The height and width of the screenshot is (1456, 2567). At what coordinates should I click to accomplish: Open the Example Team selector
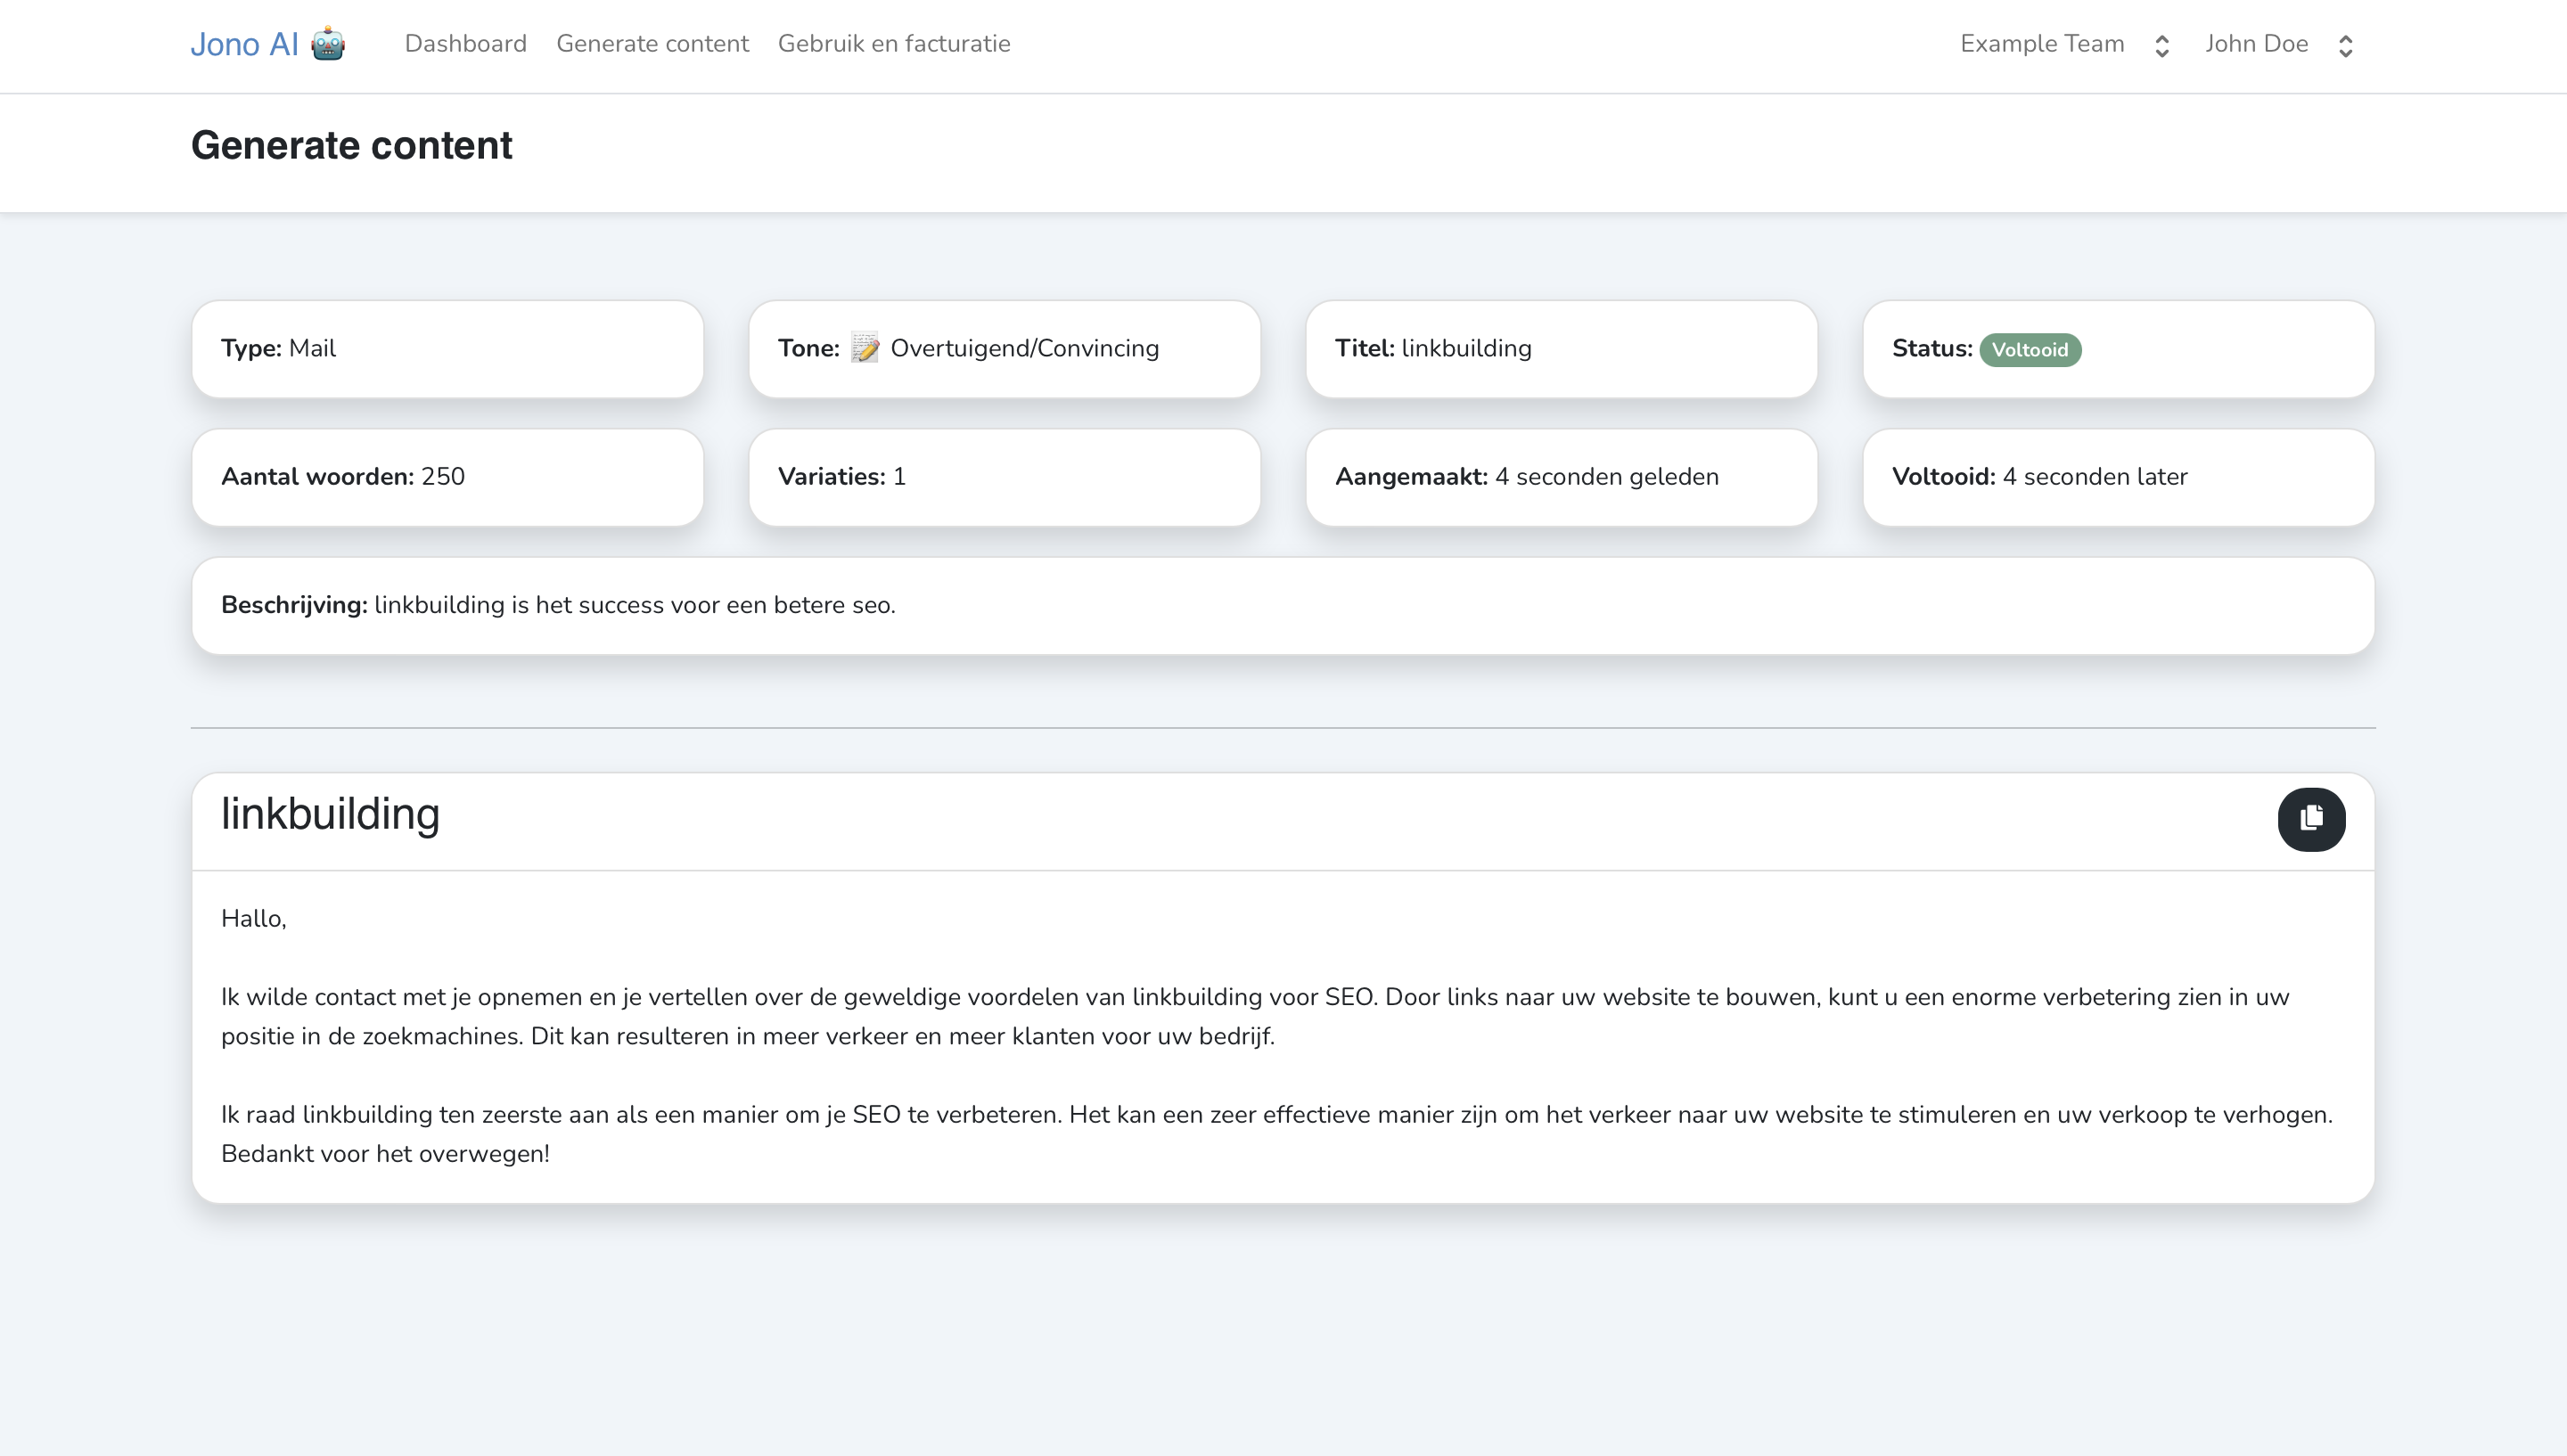click(2041, 43)
